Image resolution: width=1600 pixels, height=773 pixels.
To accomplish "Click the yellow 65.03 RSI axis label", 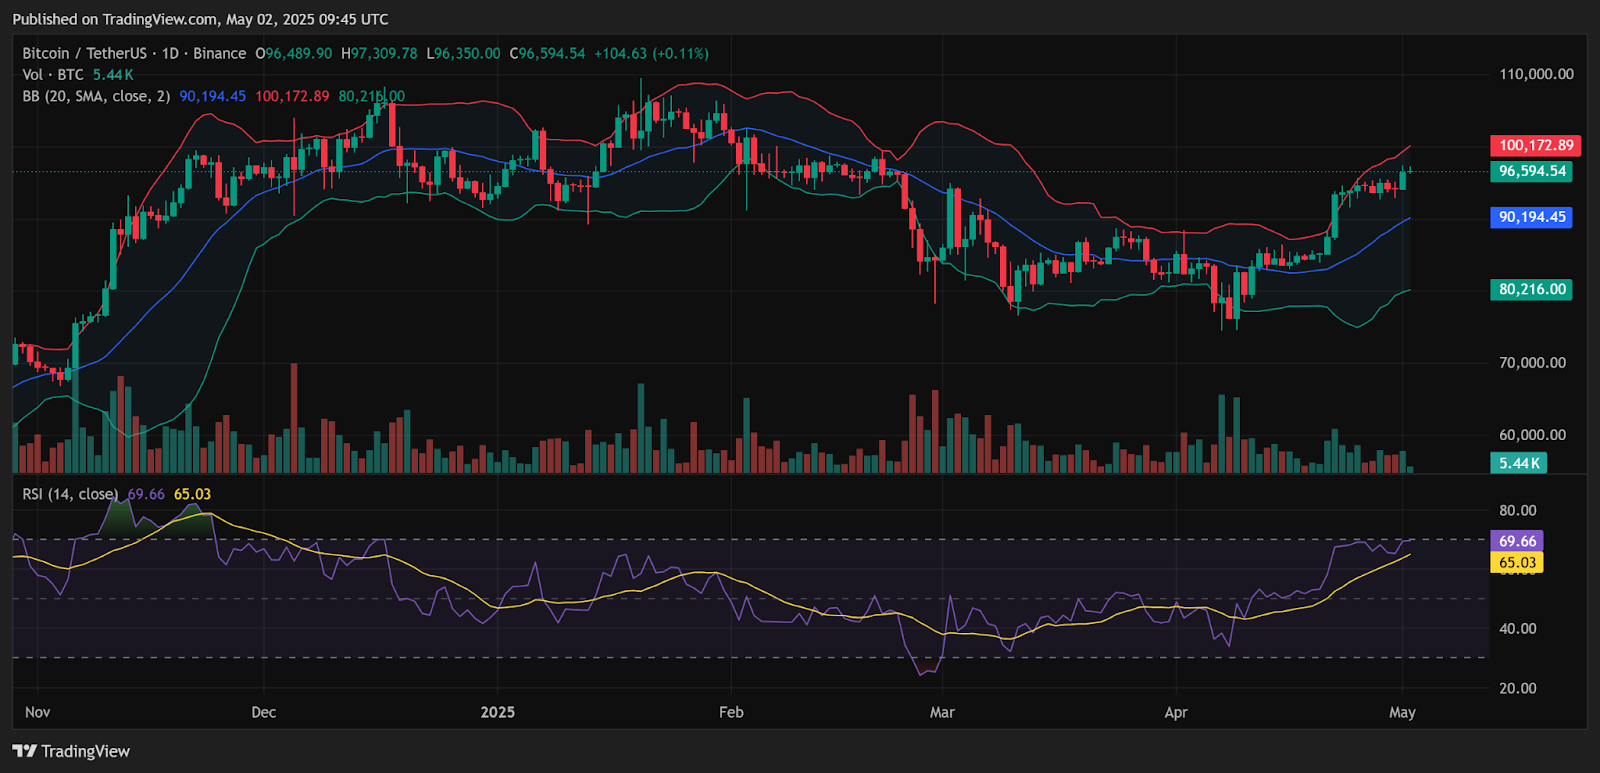I will [x=1517, y=563].
